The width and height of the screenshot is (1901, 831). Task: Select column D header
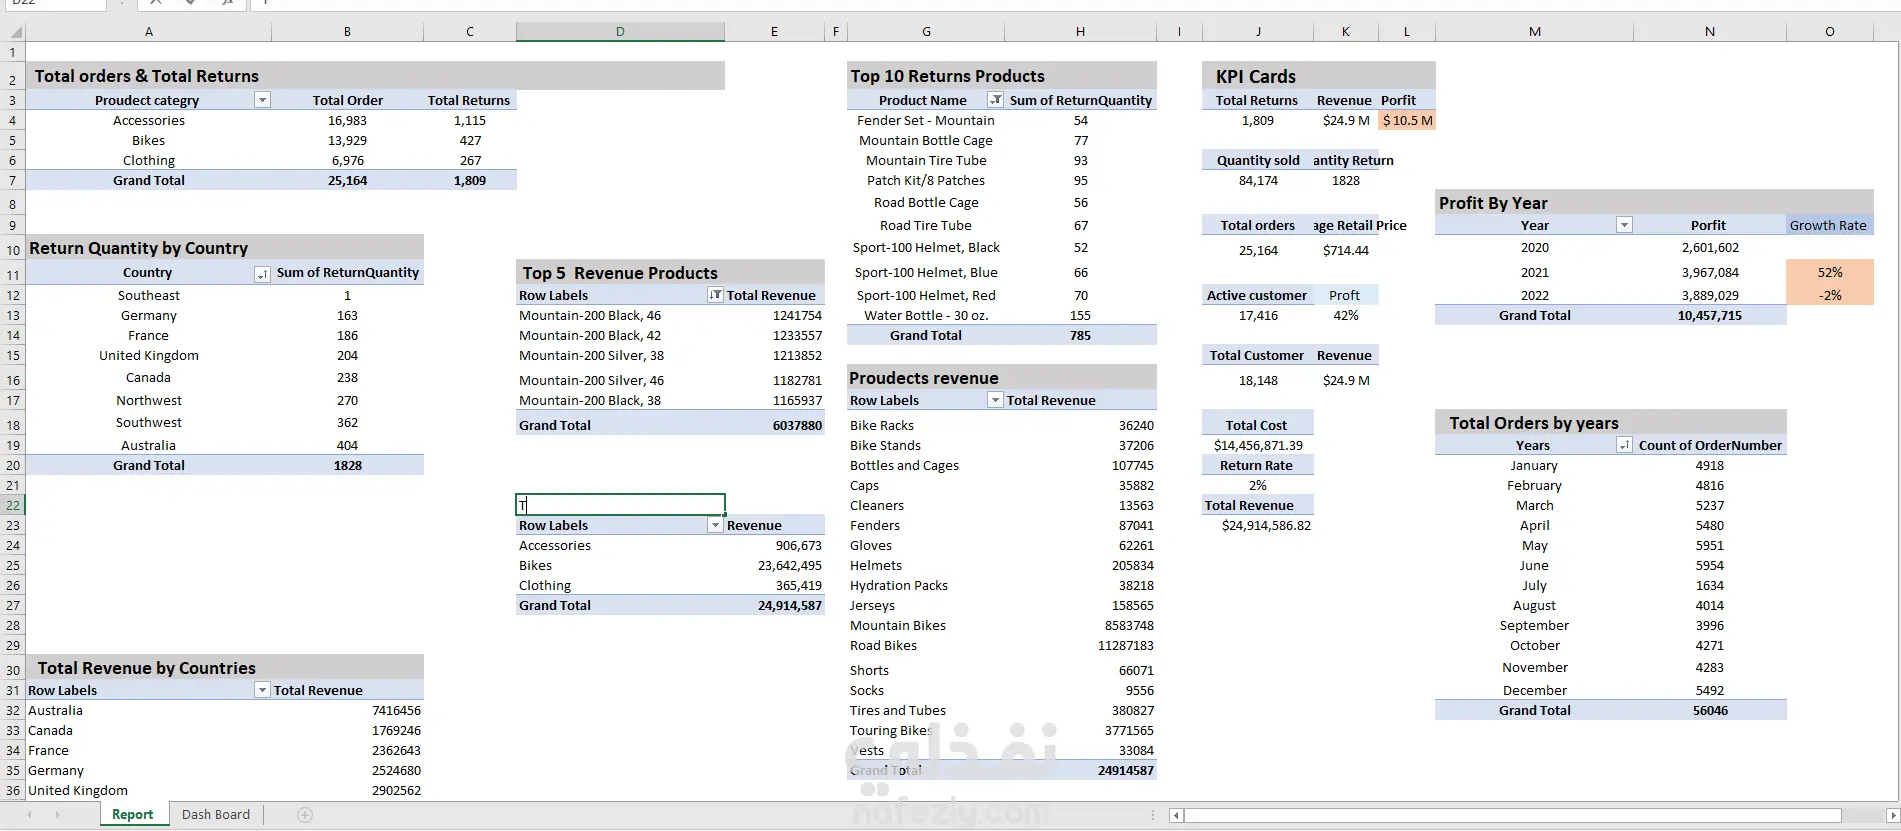[x=620, y=32]
